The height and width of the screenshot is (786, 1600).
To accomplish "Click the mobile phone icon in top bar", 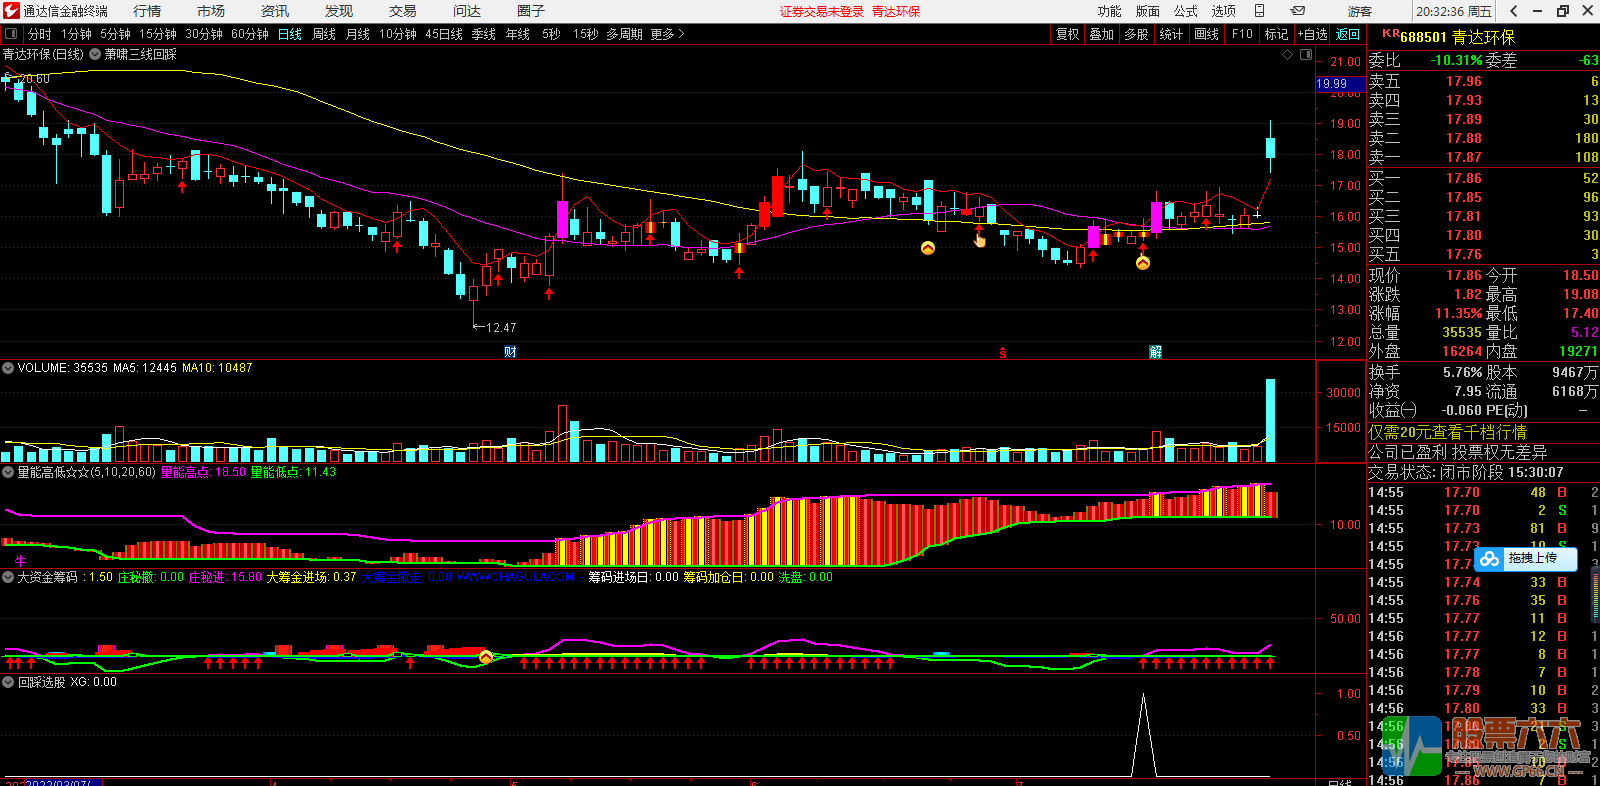I will point(1259,11).
